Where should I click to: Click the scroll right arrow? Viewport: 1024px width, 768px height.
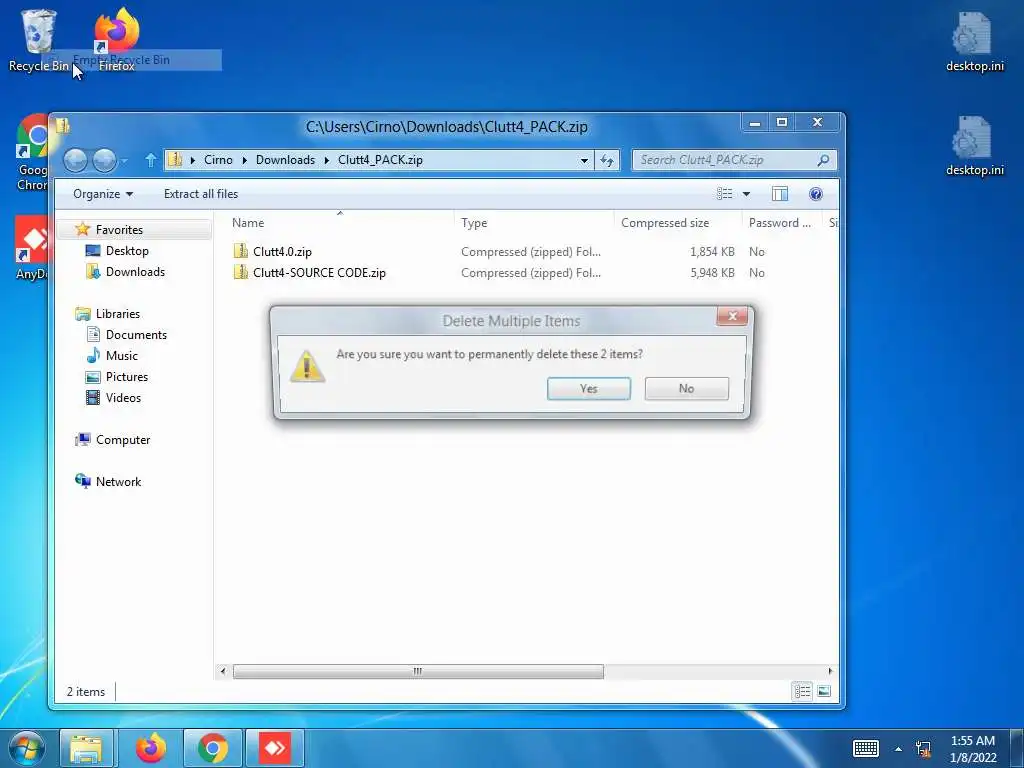coord(830,671)
